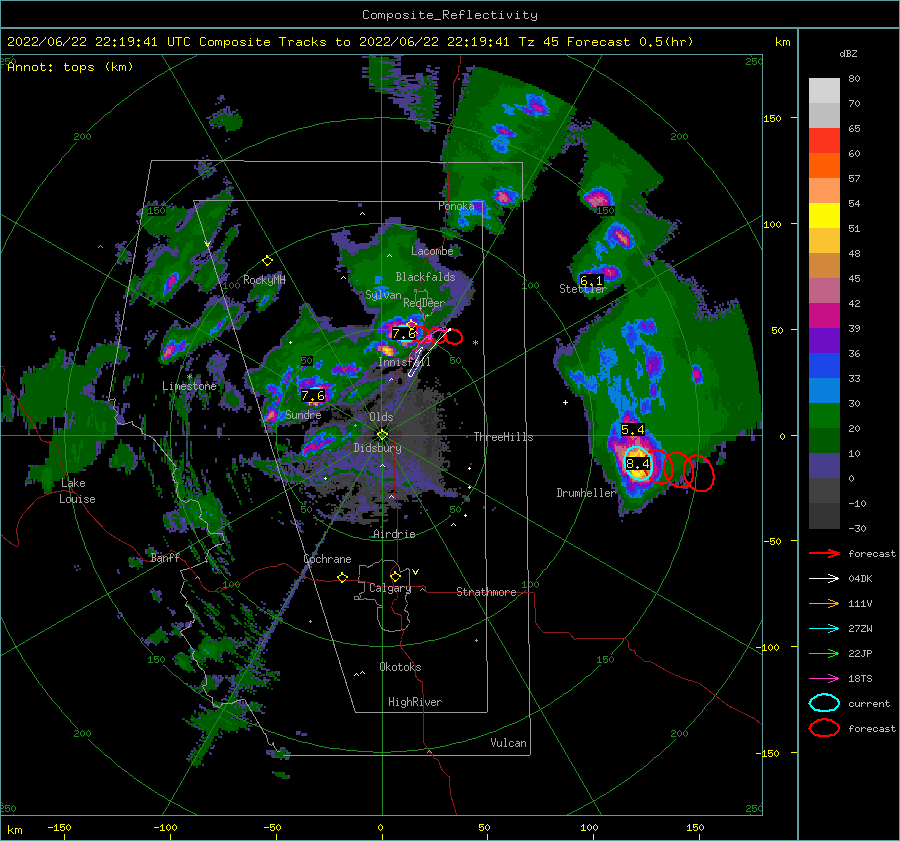Select the Okotoks city label

tap(400, 667)
